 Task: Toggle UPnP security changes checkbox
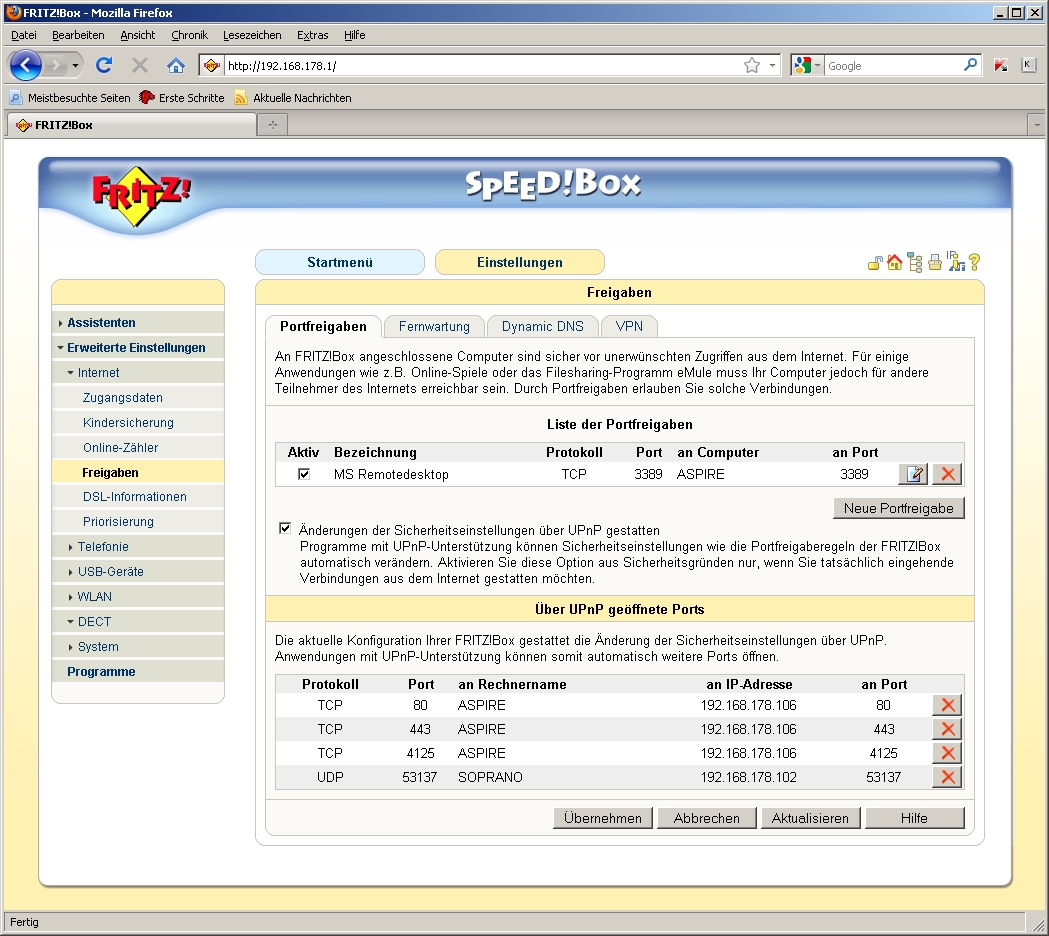(x=285, y=529)
